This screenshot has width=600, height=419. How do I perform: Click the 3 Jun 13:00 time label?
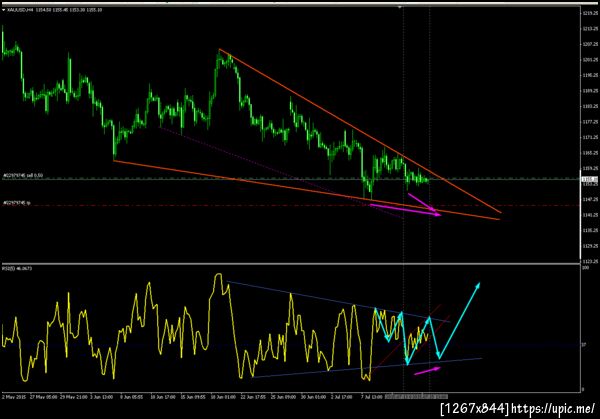click(102, 397)
